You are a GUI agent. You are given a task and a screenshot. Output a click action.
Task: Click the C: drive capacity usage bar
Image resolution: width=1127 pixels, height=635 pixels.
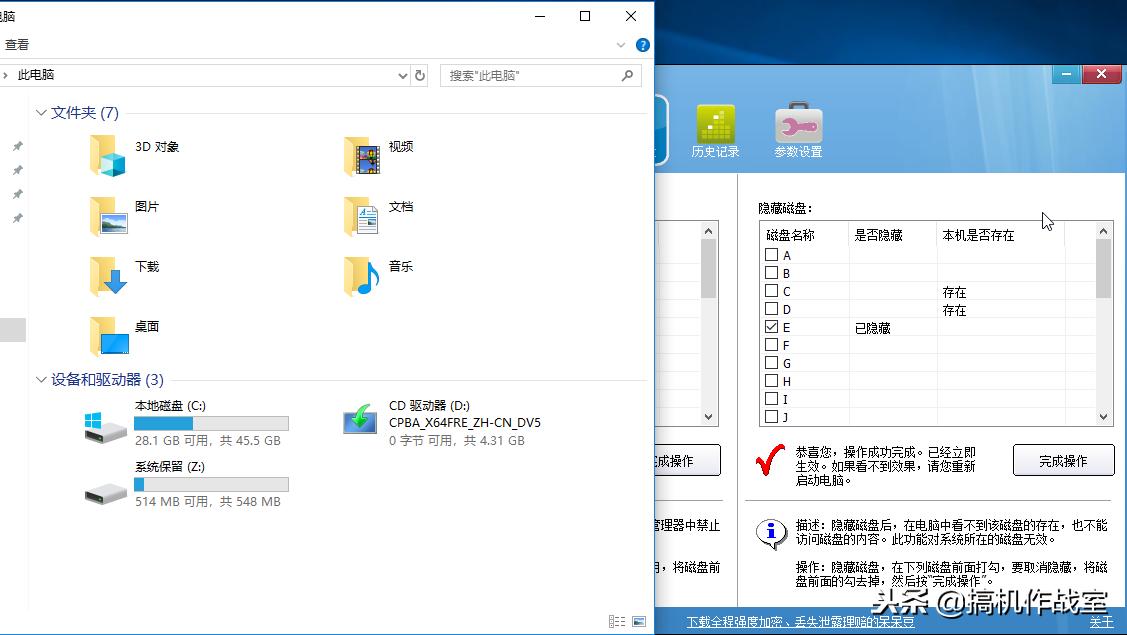click(x=210, y=422)
